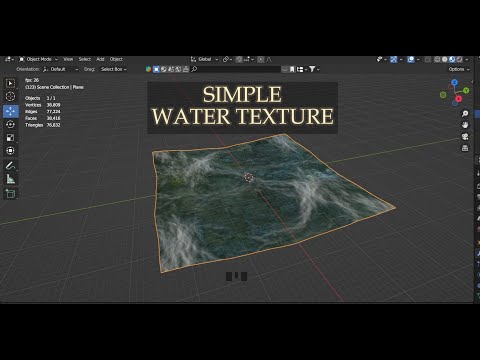Open the Select menu
Image resolution: width=480 pixels, height=360 pixels.
point(85,59)
